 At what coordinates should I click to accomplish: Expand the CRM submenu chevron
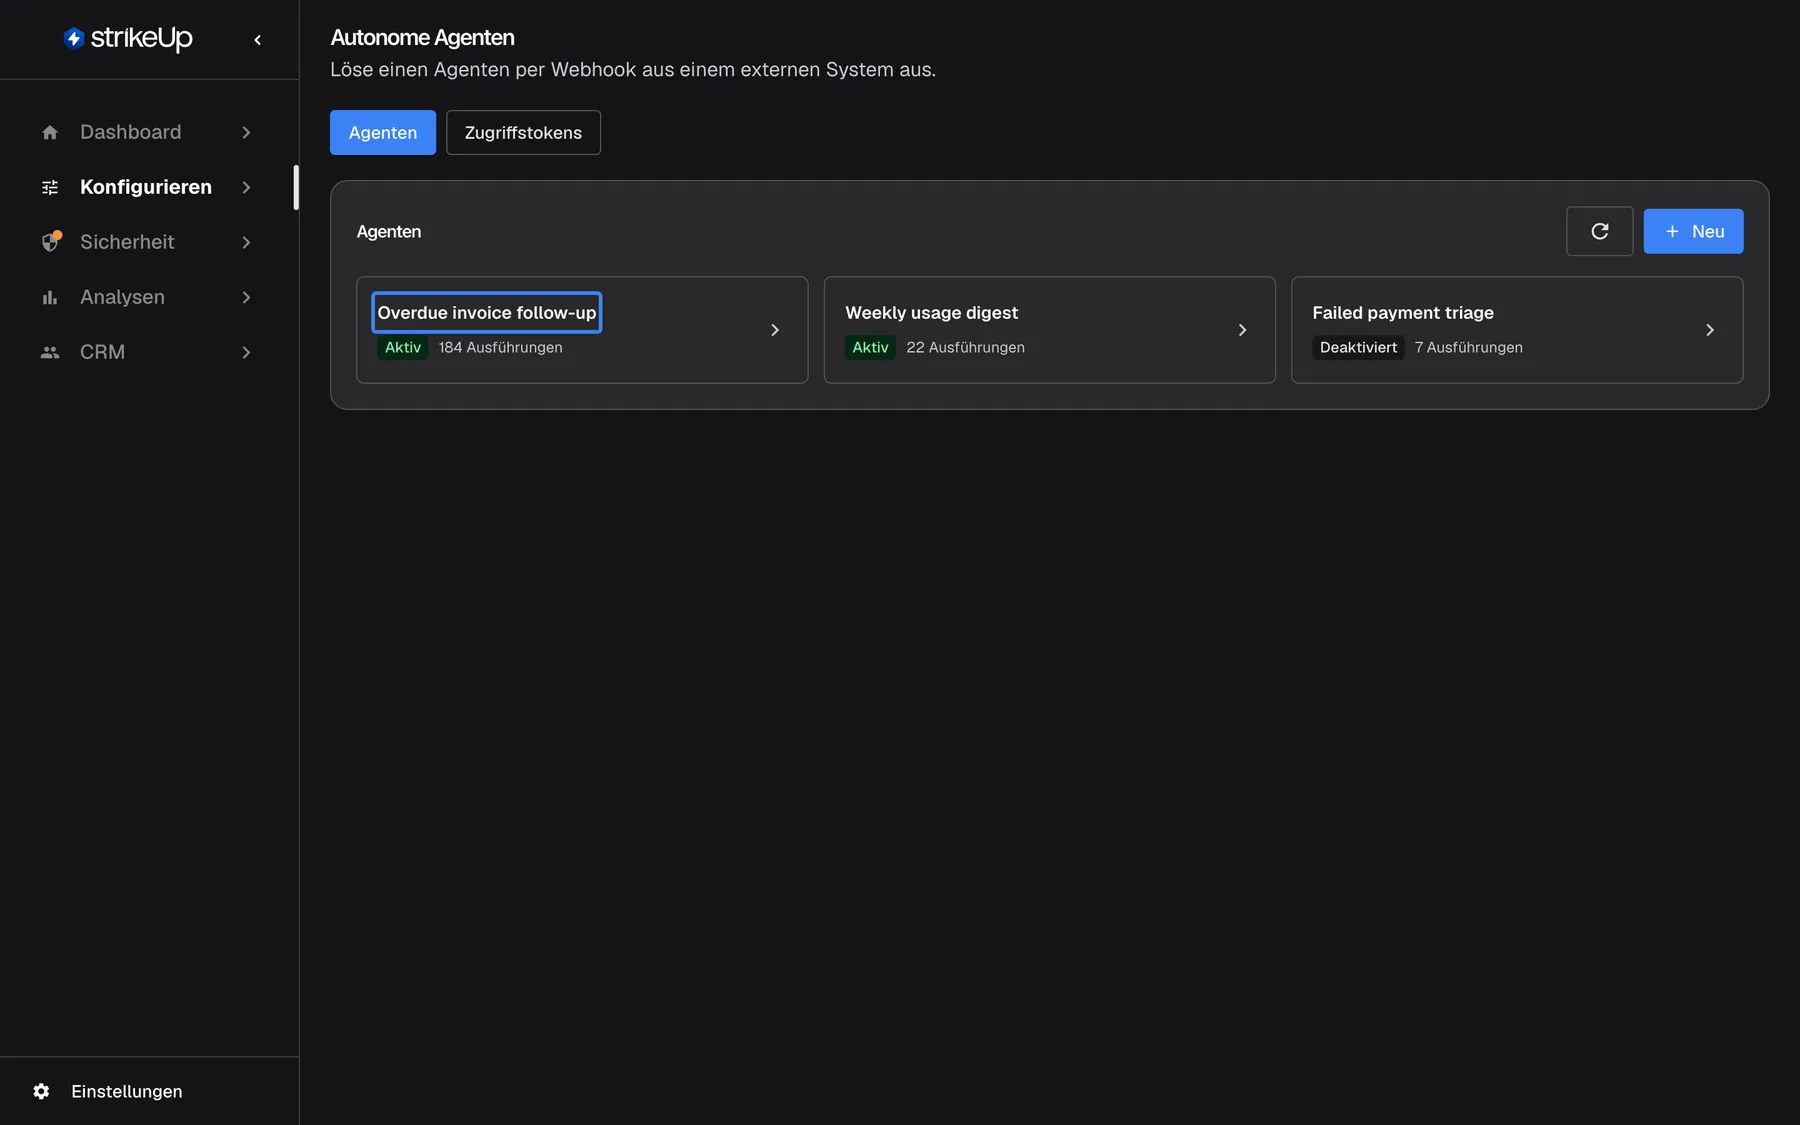(x=246, y=352)
